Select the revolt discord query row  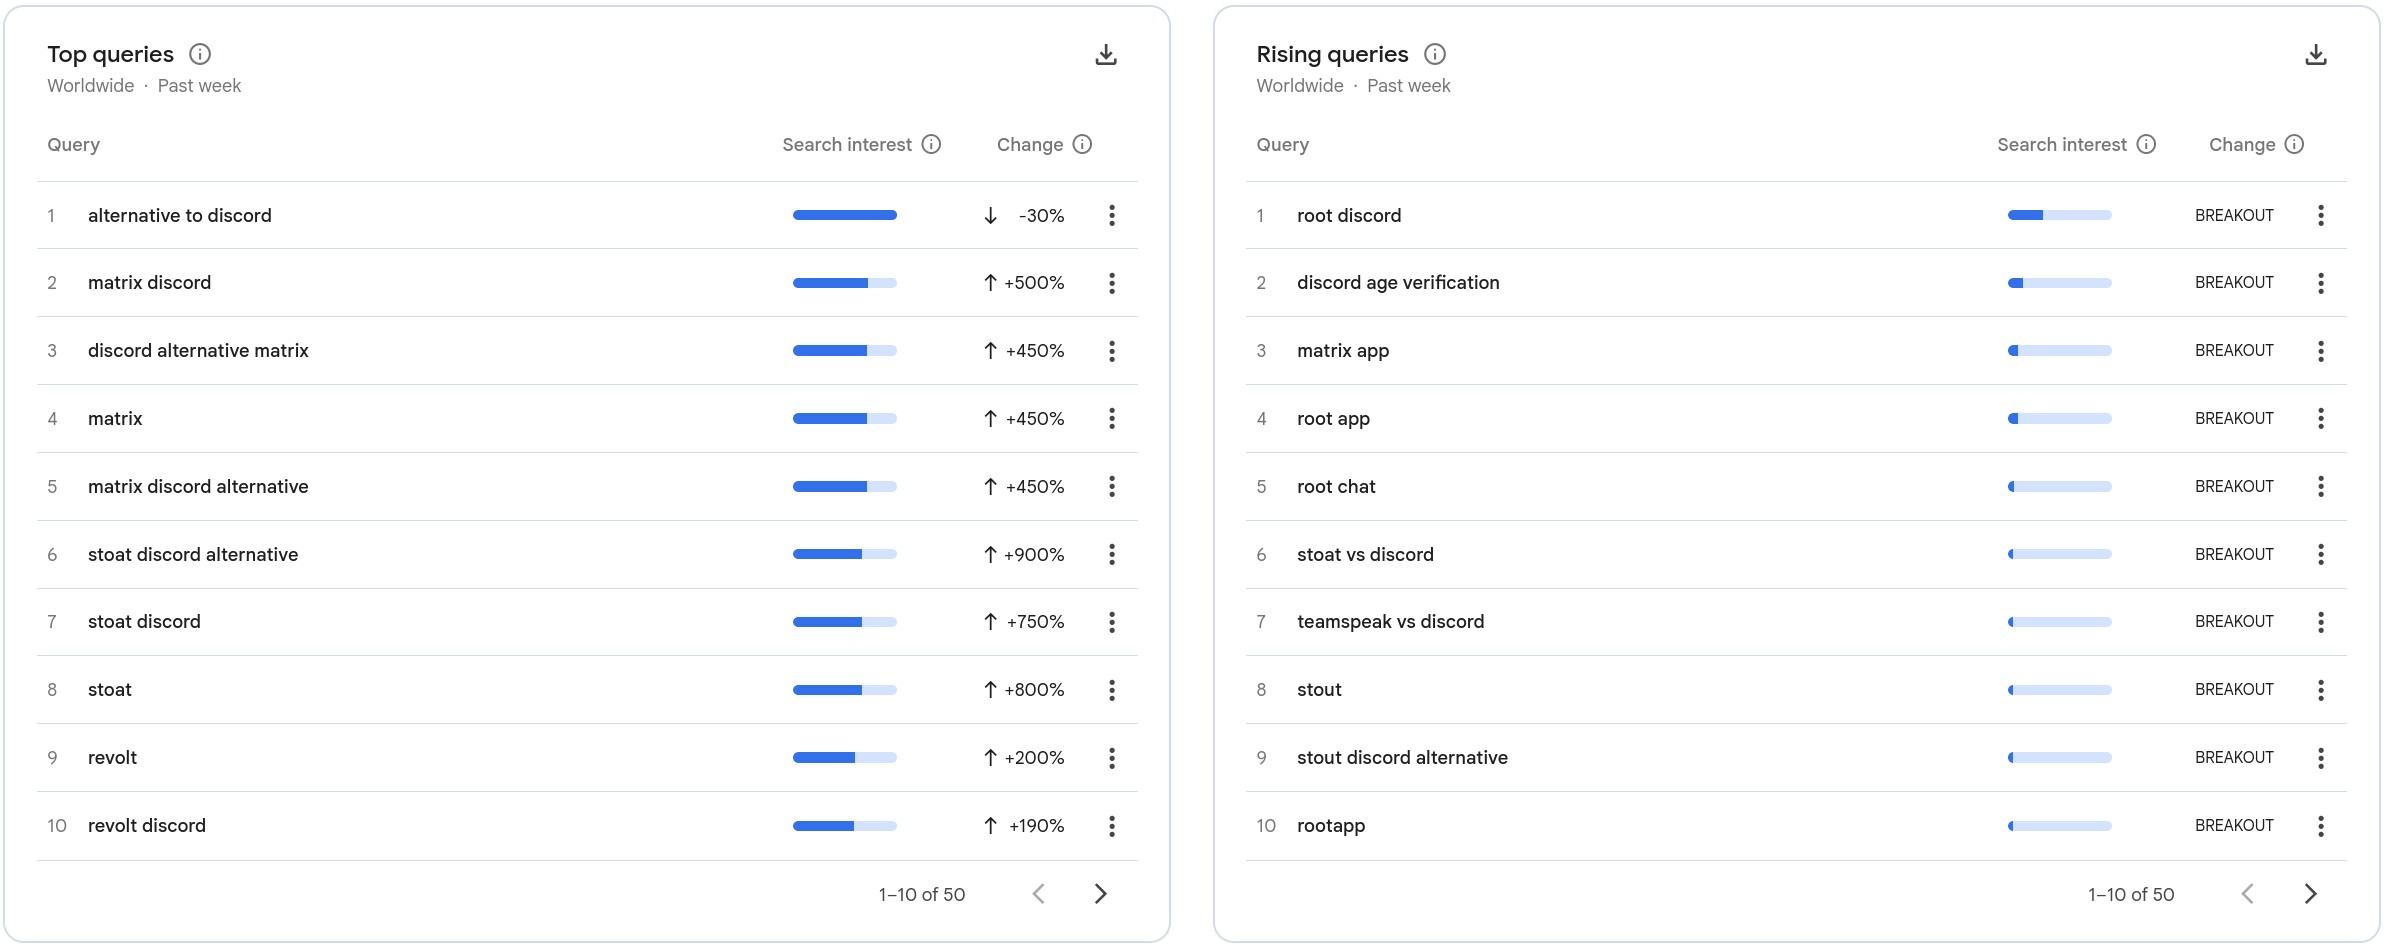pos(146,826)
